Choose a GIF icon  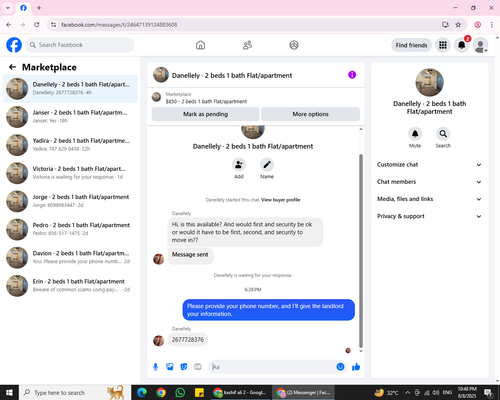click(198, 367)
